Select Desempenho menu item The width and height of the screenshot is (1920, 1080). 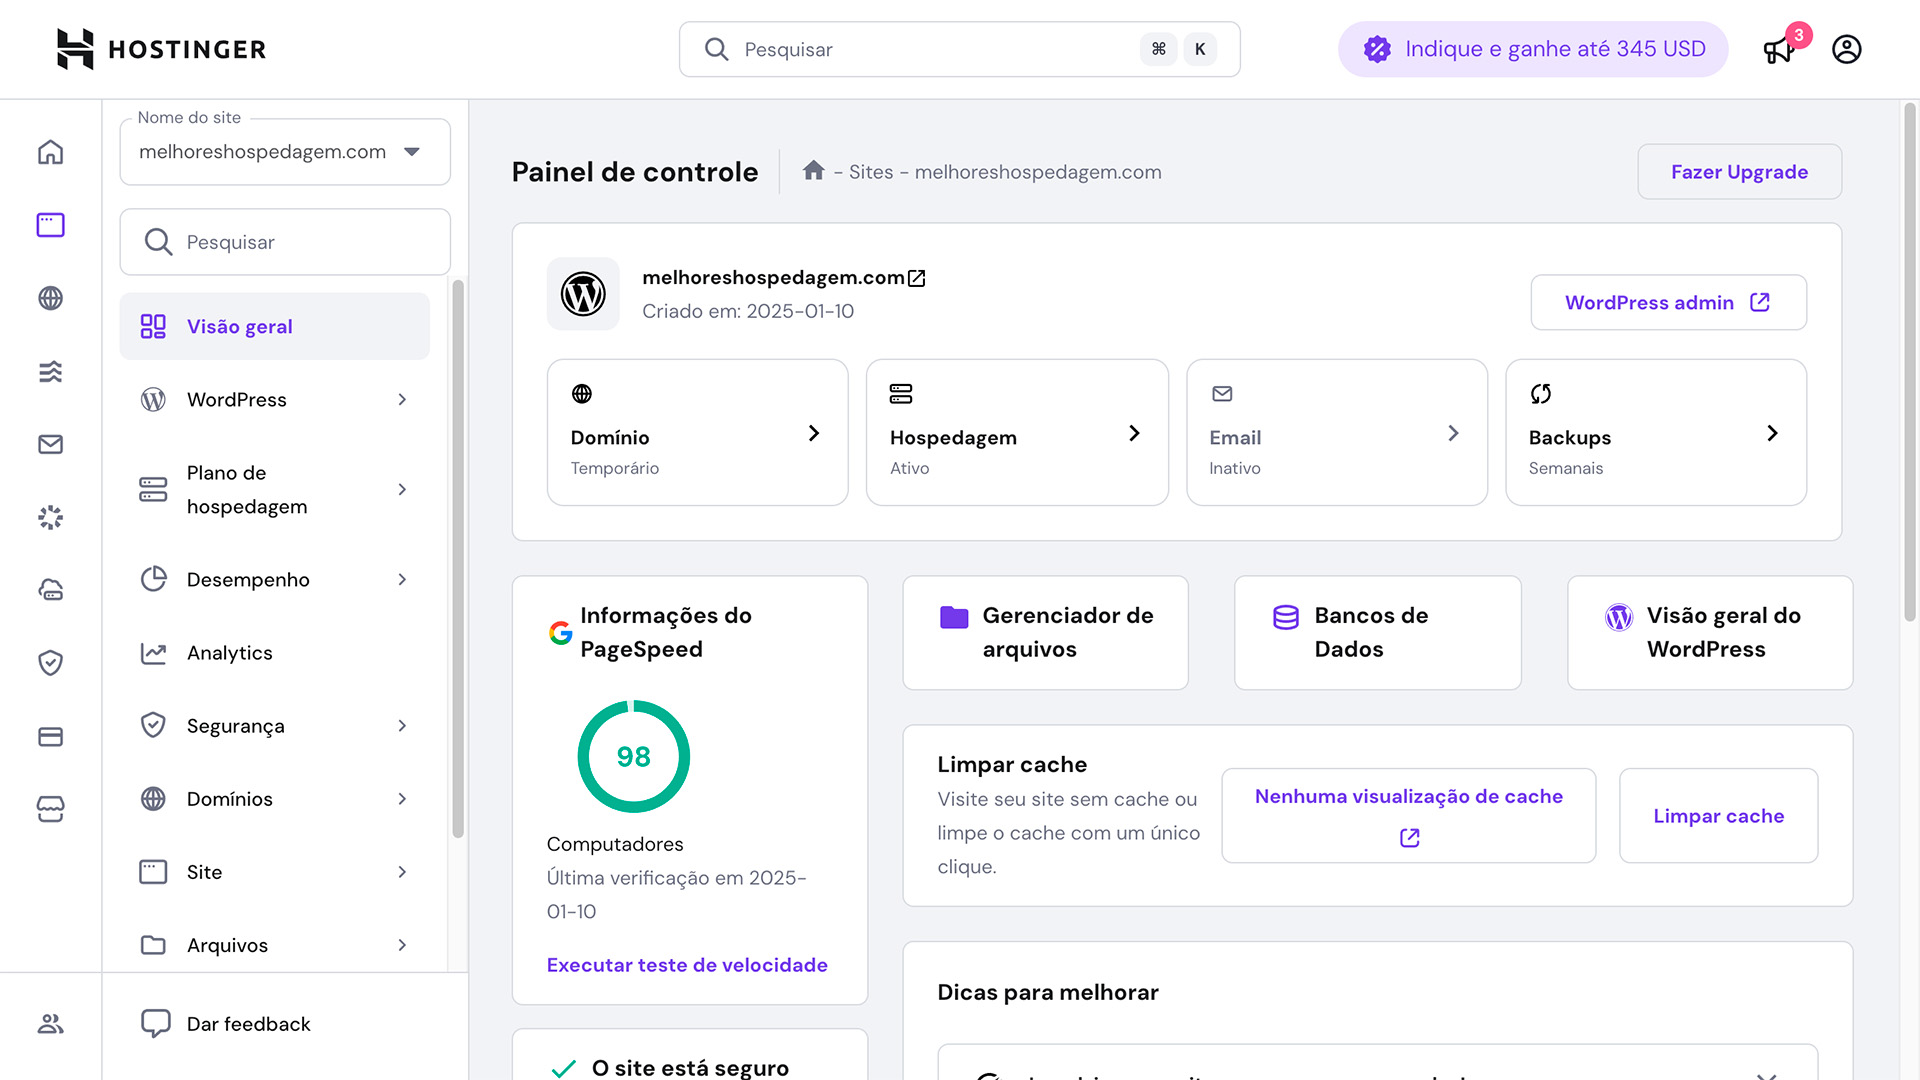click(275, 580)
